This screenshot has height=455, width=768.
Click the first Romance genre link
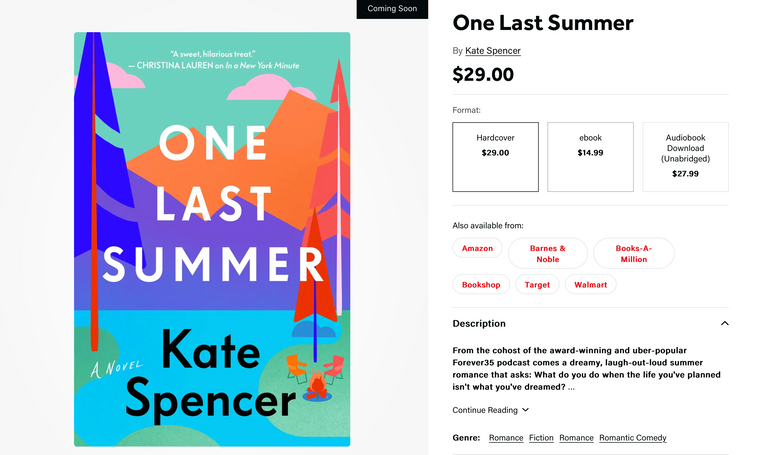point(505,438)
